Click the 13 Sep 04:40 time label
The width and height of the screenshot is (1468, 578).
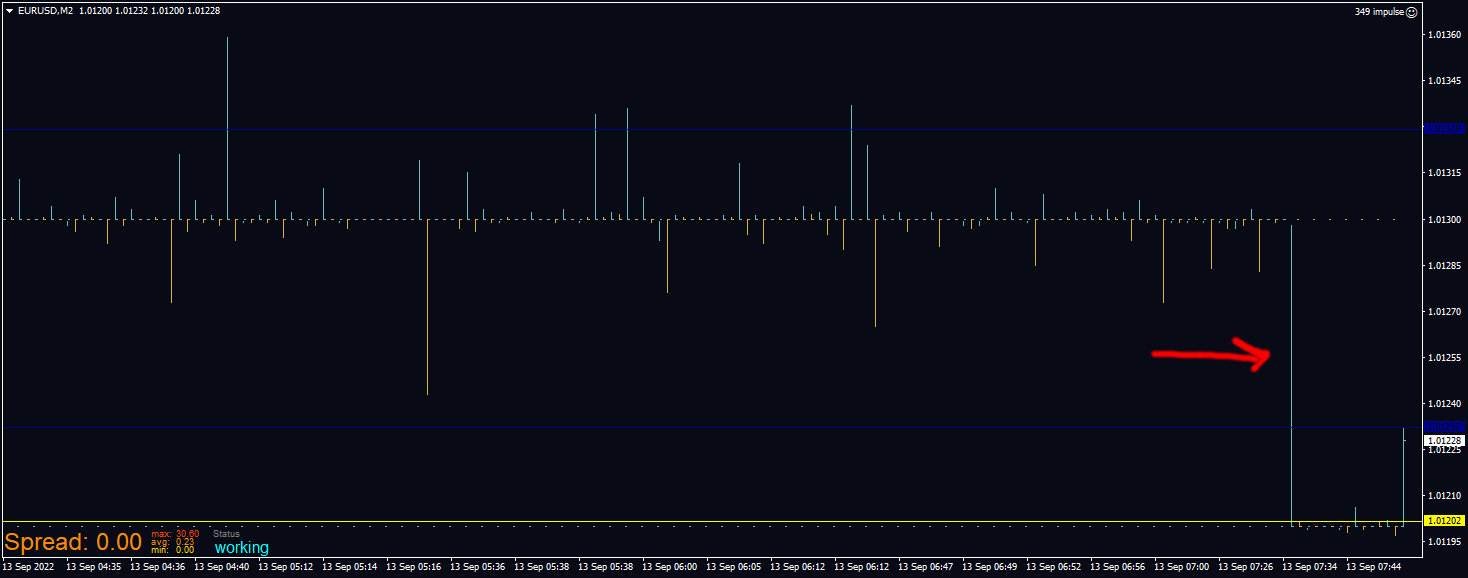coord(222,567)
